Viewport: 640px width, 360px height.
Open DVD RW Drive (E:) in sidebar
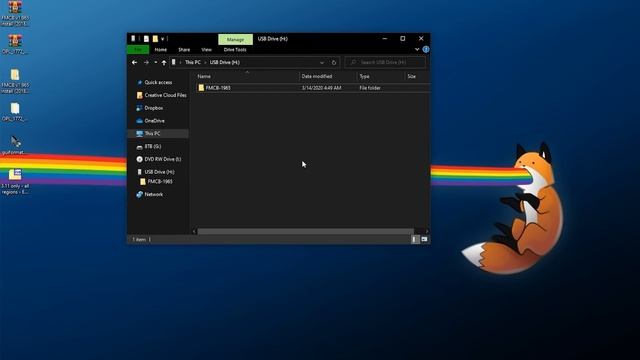point(162,159)
